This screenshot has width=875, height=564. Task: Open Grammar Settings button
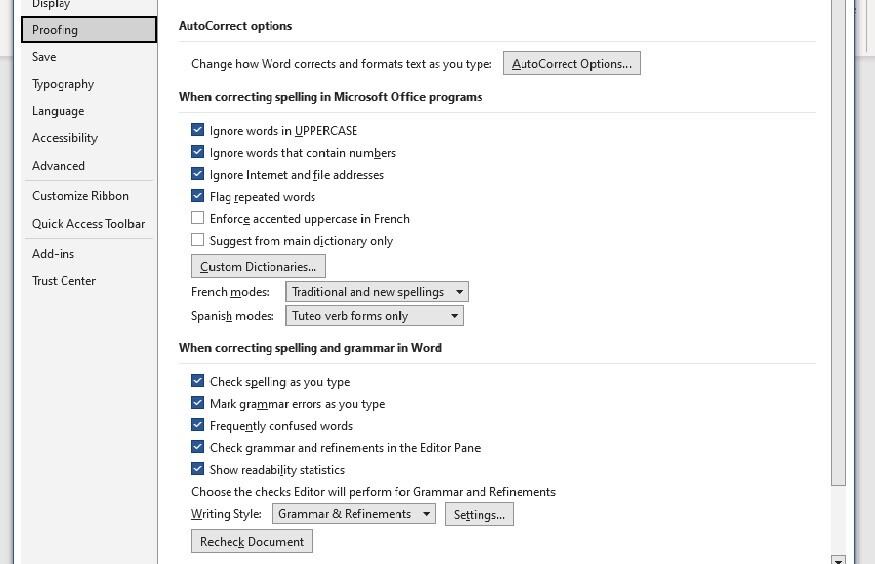click(x=479, y=514)
